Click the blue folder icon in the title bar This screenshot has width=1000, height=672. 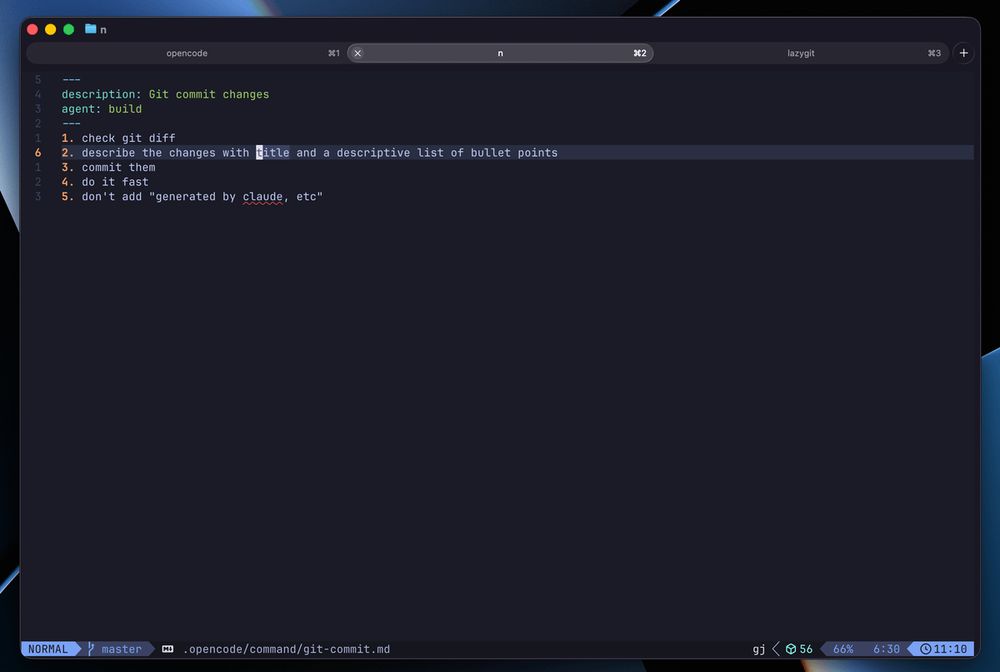89,29
